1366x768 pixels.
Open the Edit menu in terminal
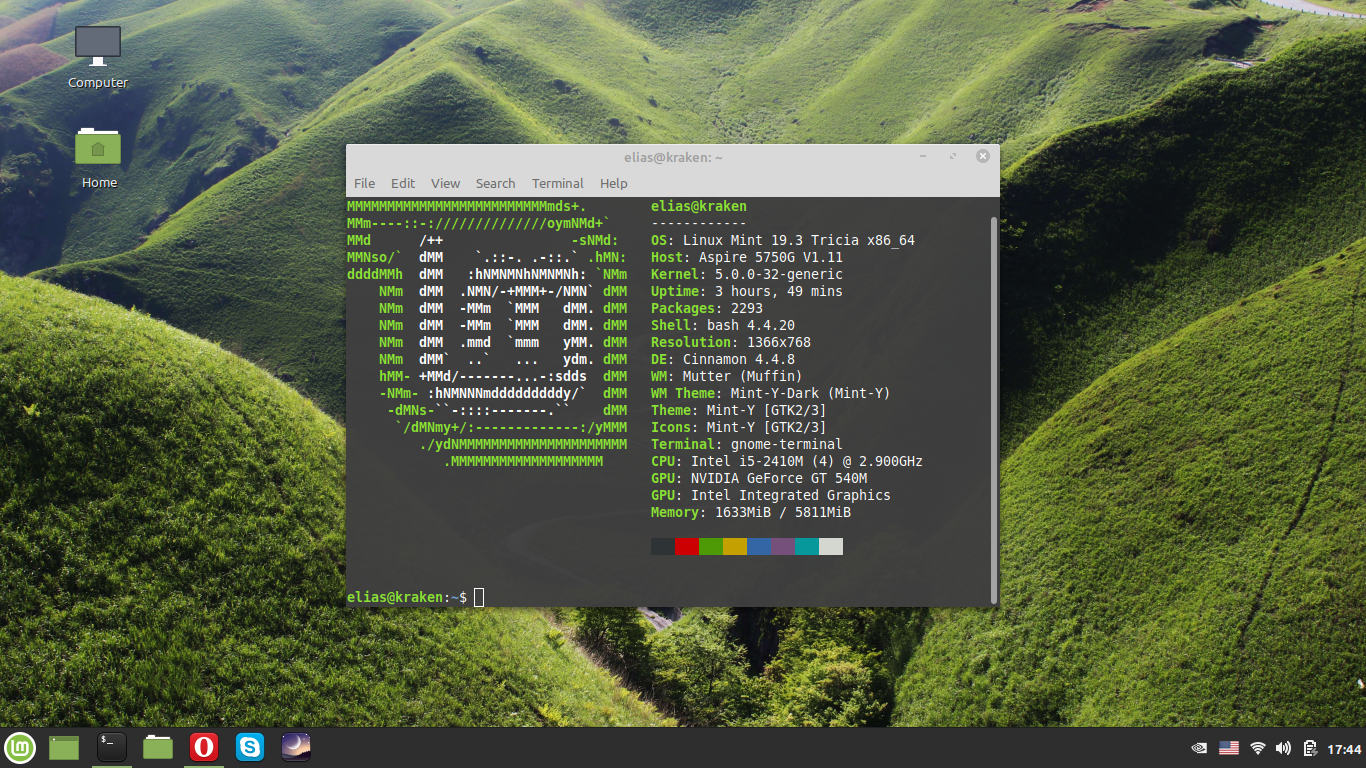coord(403,183)
